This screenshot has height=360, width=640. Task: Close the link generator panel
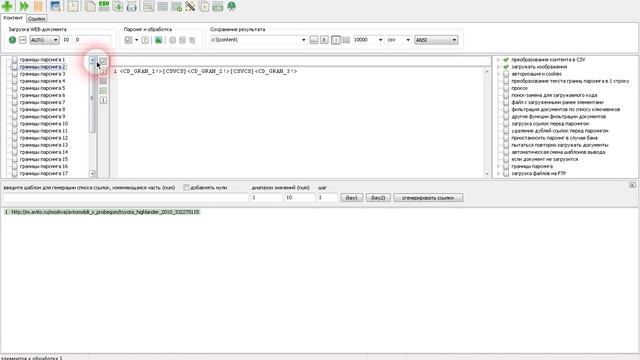(632, 185)
